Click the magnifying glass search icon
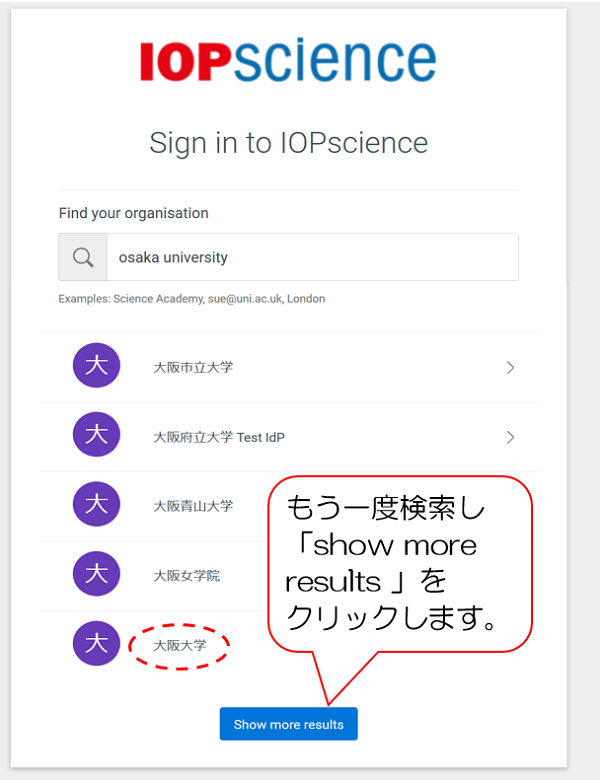The height and width of the screenshot is (780, 600). pyautogui.click(x=83, y=257)
